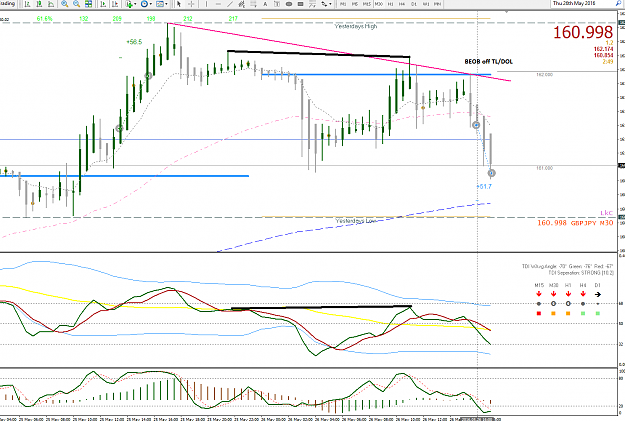Select the crosshair tool
The image size is (625, 421).
(x=191, y=4)
